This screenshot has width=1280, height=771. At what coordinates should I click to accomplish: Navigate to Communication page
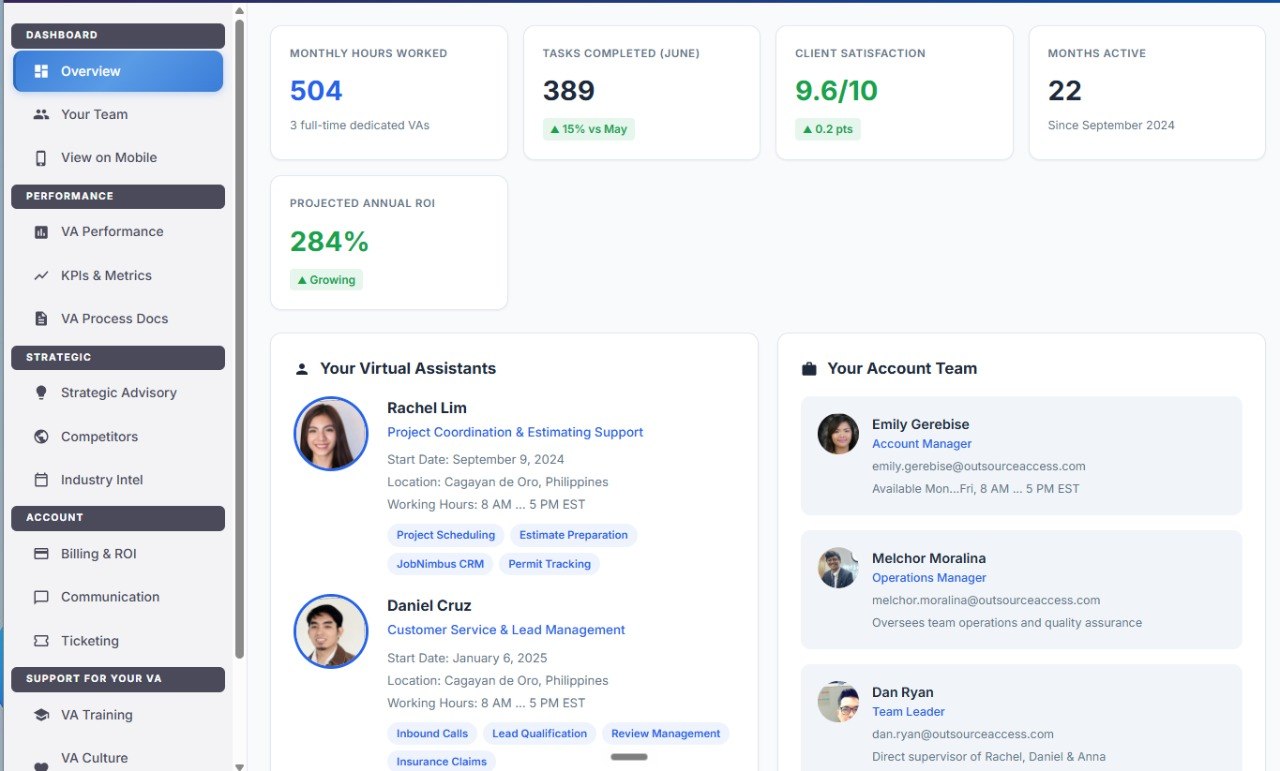click(118, 597)
